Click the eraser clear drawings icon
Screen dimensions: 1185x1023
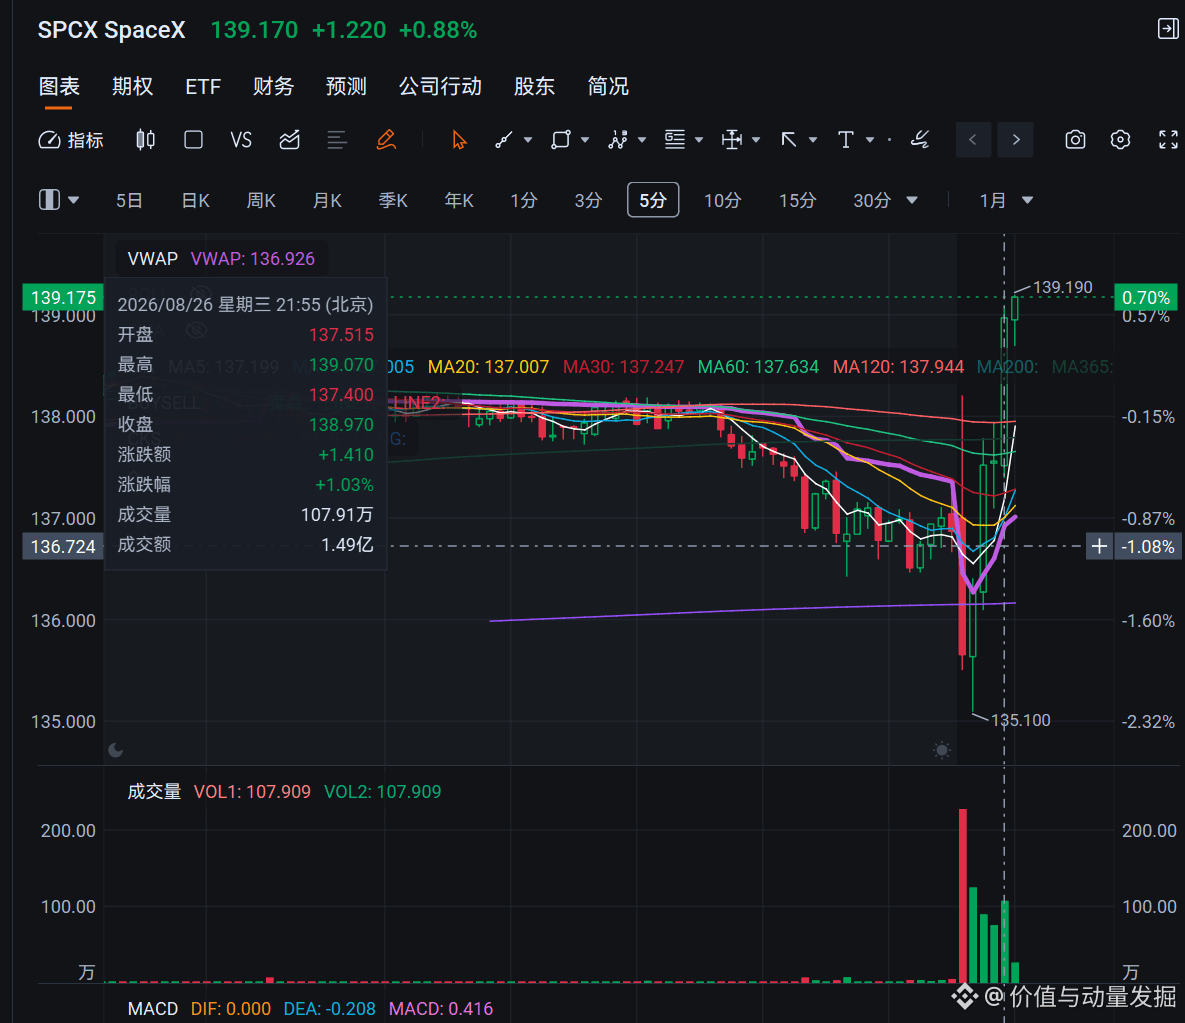(x=920, y=140)
